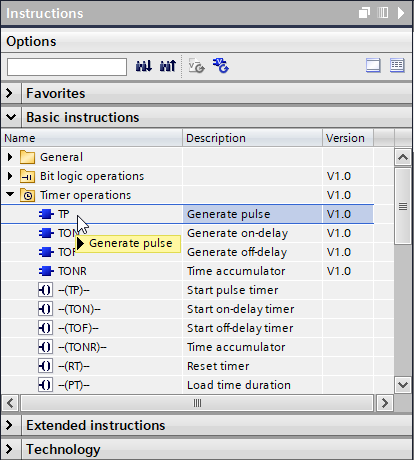
Task: Switch to the detailed list view icon
Action: click(x=397, y=65)
